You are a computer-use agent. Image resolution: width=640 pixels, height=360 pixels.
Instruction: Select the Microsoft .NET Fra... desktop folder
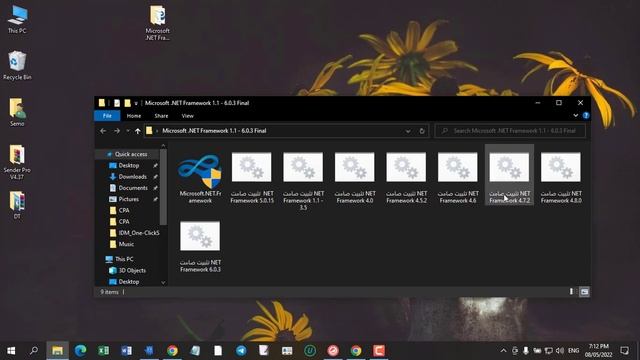coord(158,23)
